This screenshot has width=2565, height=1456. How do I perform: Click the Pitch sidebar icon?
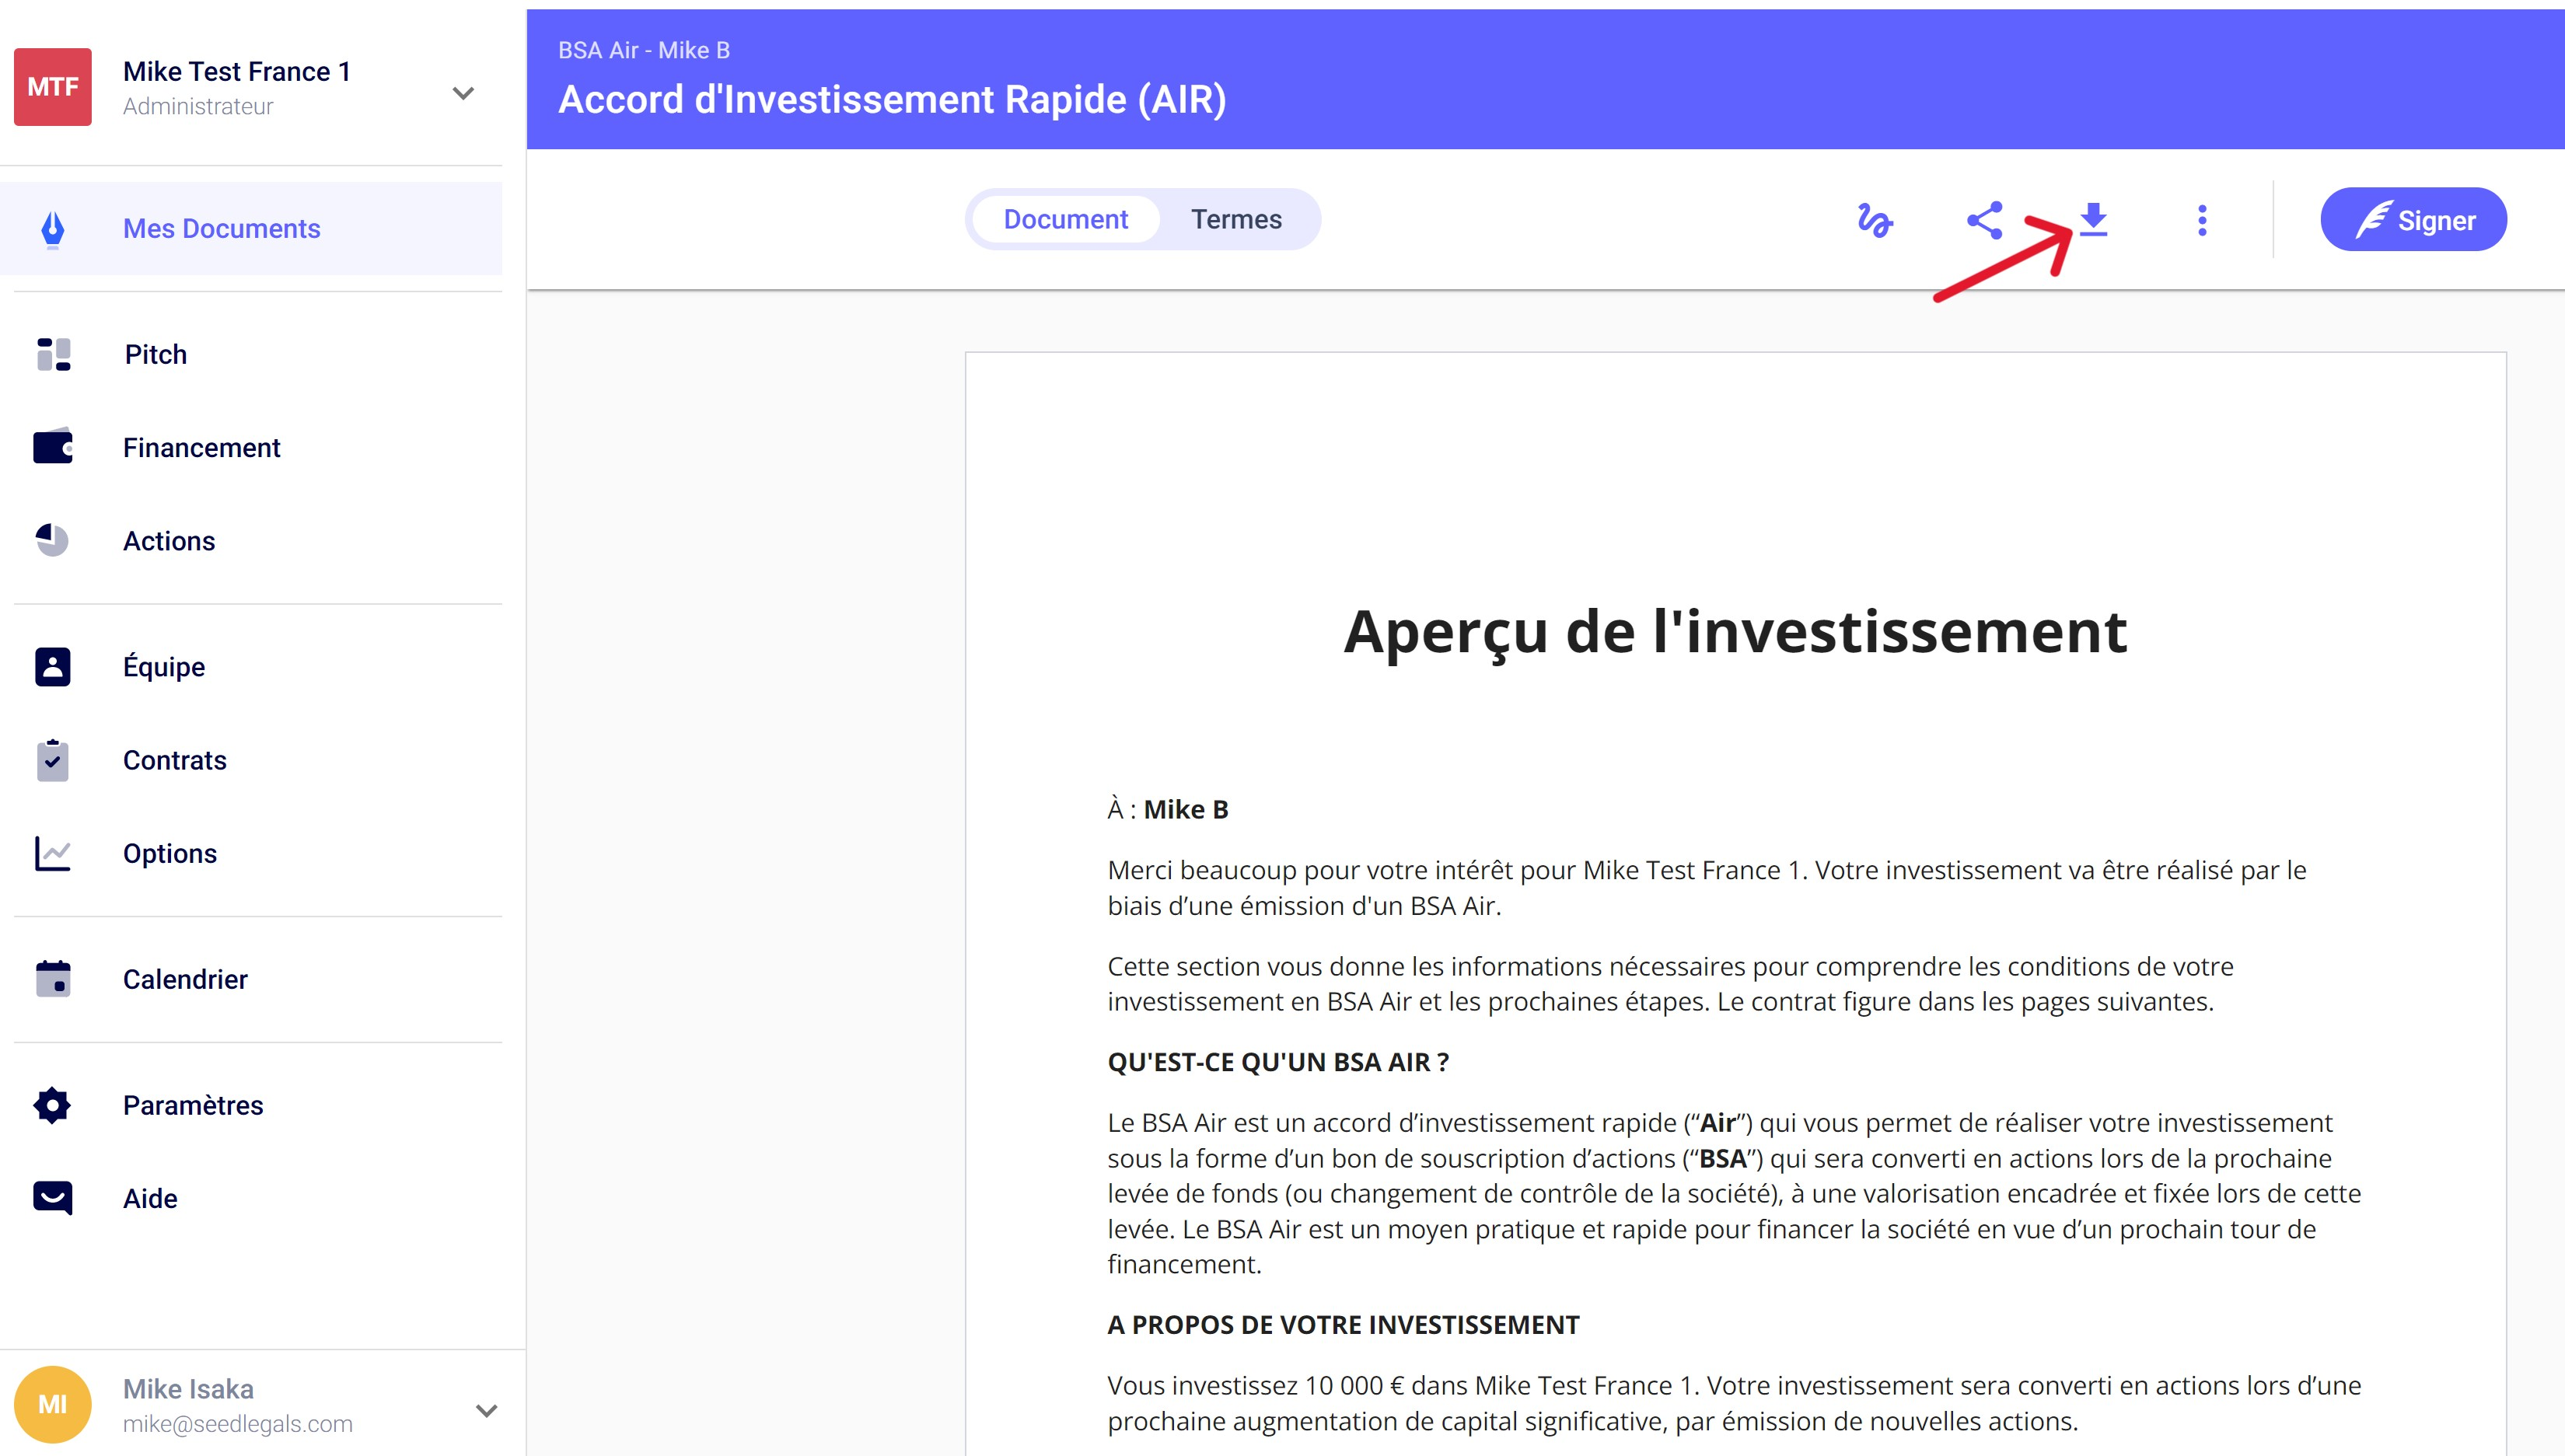[x=53, y=354]
